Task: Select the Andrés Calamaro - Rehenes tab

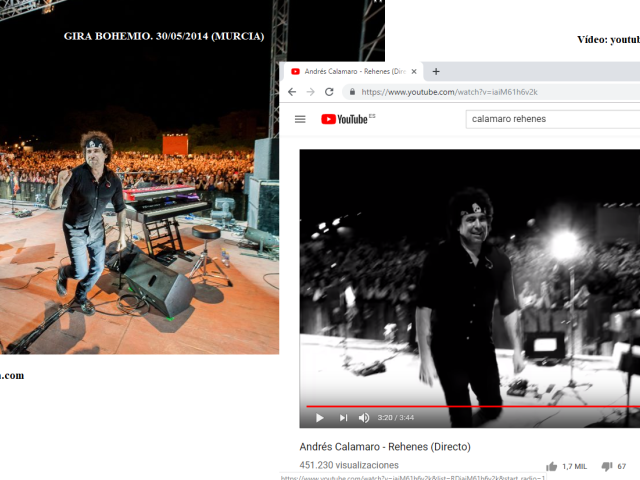Action: 353,71
